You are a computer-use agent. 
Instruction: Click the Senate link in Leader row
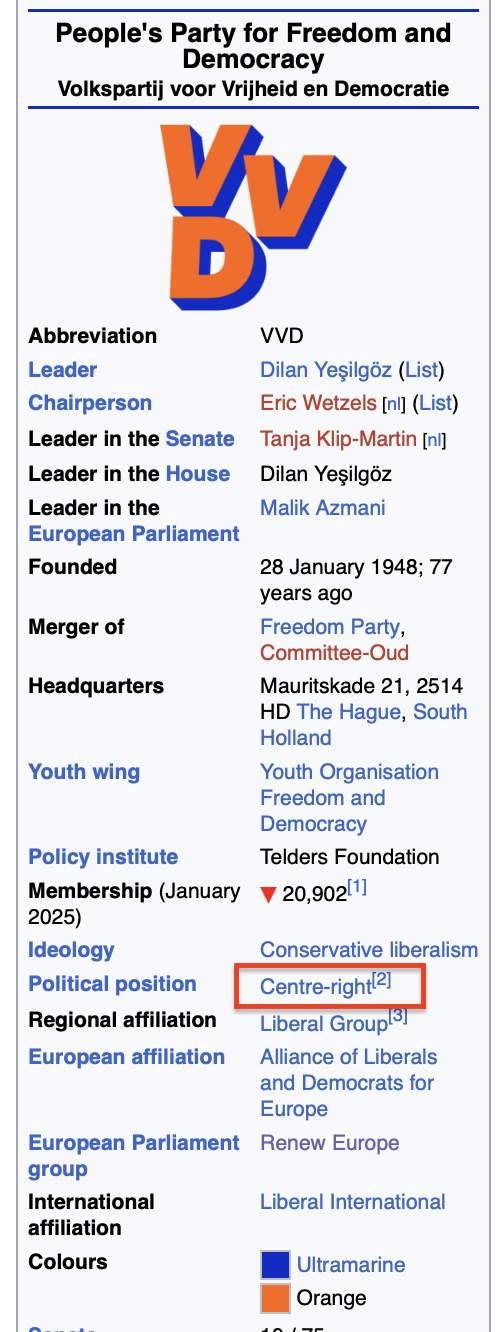[200, 439]
